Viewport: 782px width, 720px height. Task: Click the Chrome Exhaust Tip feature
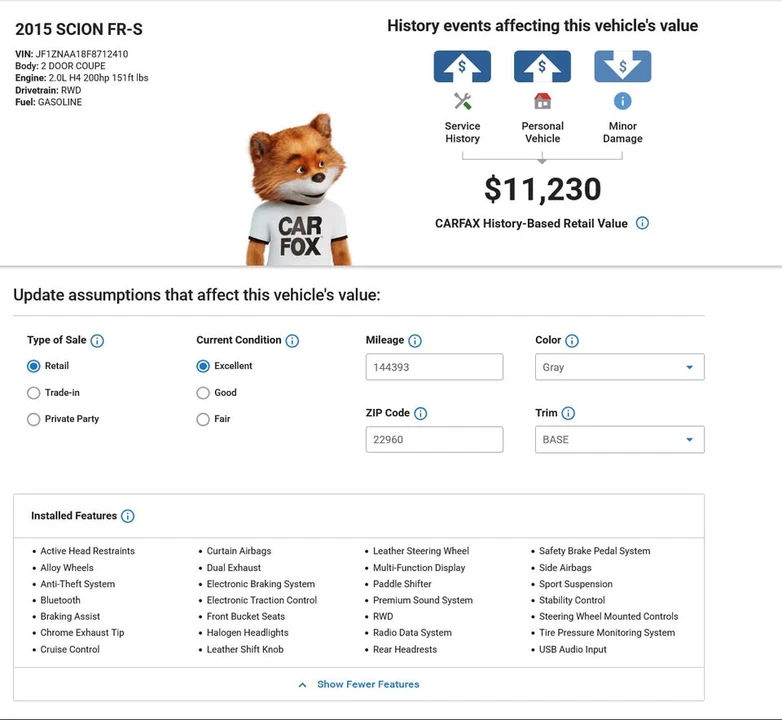(x=82, y=633)
